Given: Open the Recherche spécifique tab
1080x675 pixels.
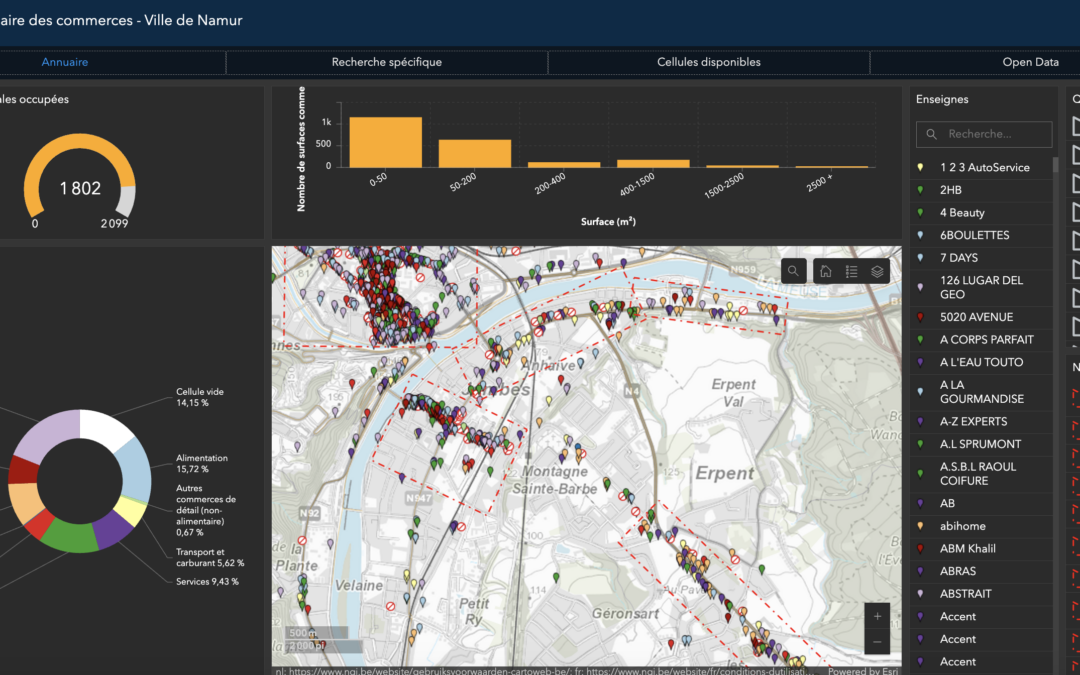Looking at the screenshot, I should click(x=387, y=62).
